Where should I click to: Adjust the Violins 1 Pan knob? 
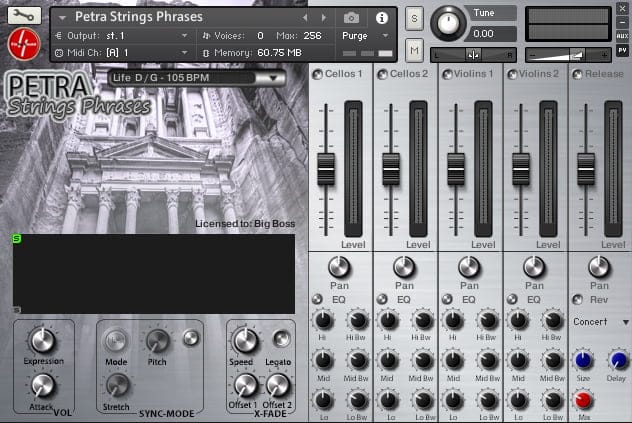click(469, 267)
